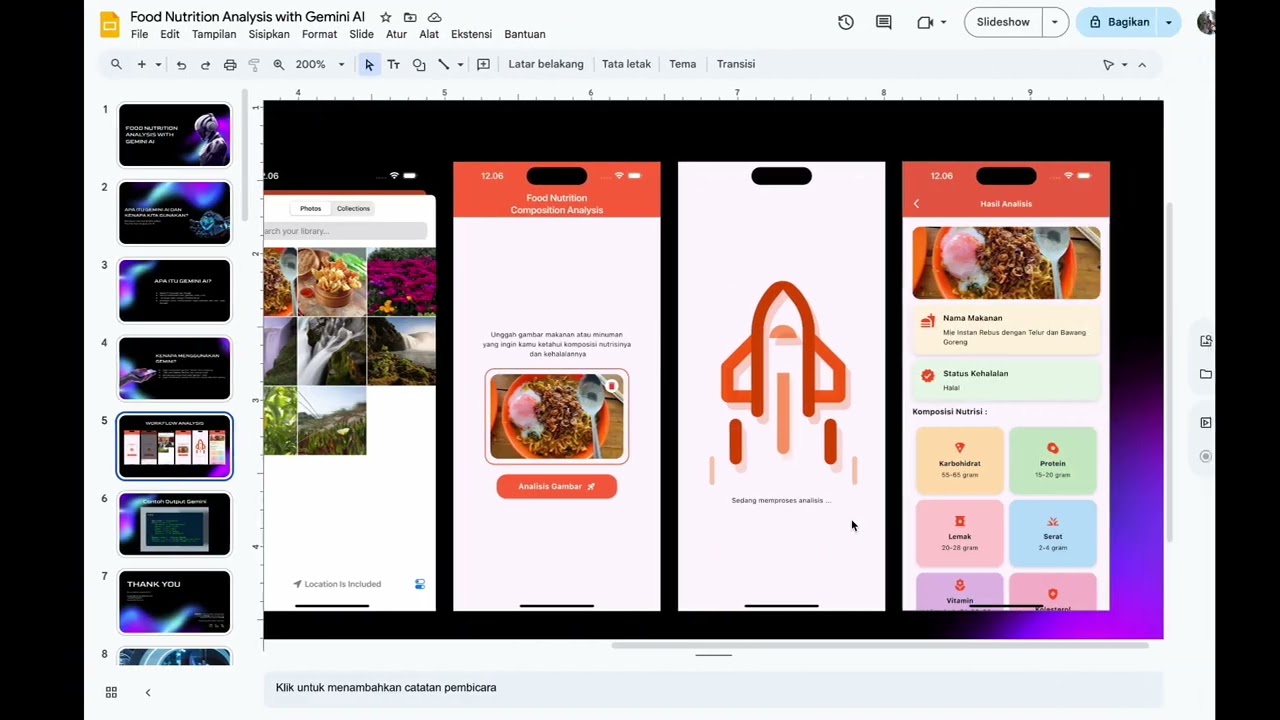Select slide 6 Contoh Output Gemini thumbnail

175,524
